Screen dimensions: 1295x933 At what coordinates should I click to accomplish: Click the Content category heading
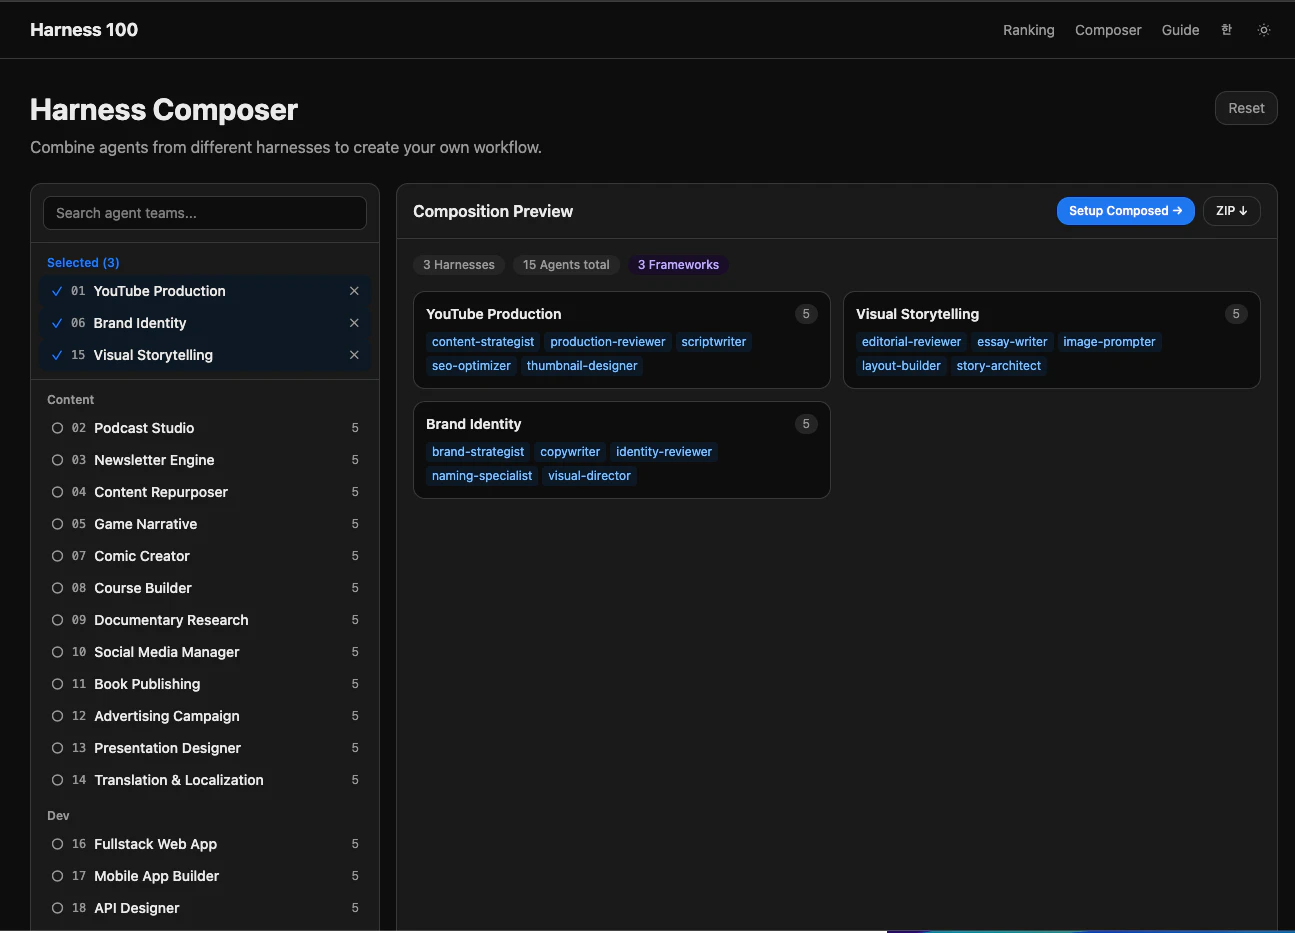pyautogui.click(x=70, y=400)
